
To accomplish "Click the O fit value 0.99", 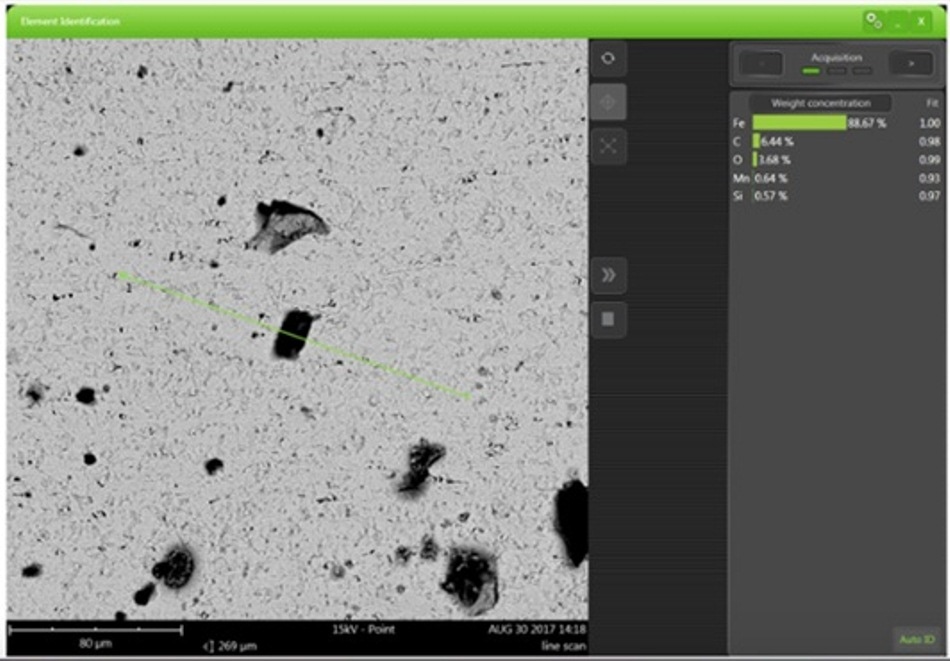I will click(x=929, y=159).
